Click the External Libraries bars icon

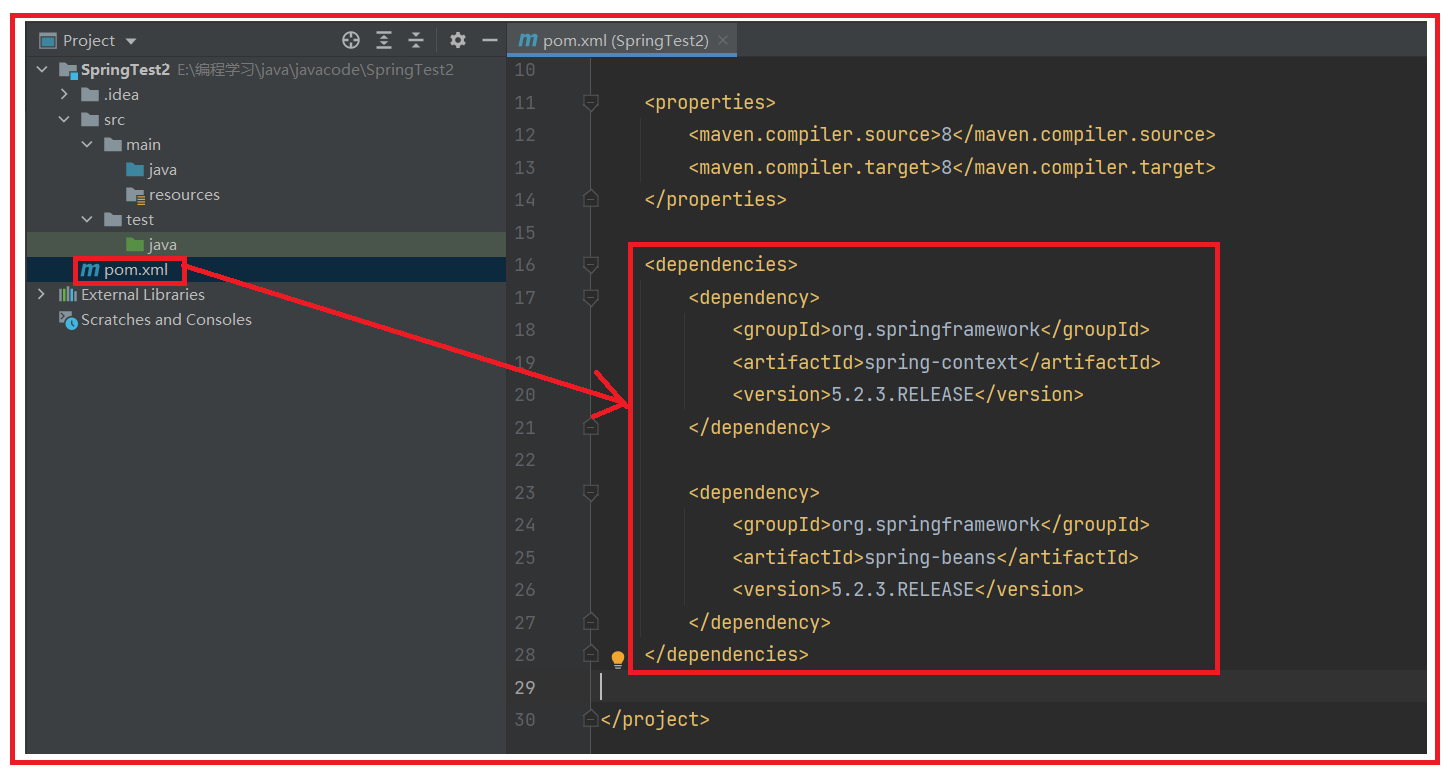click(x=68, y=294)
